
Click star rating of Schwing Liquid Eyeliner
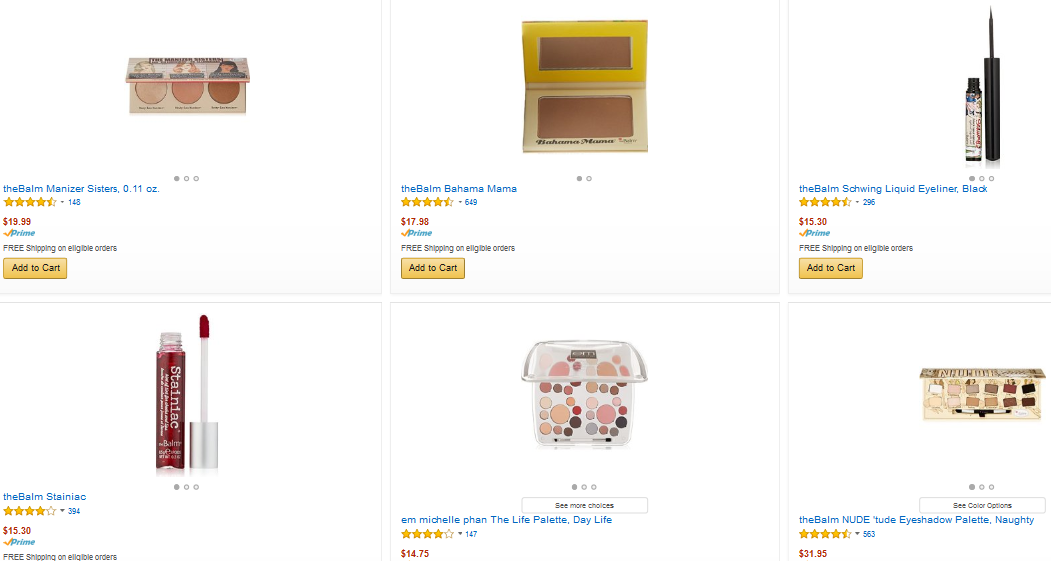click(826, 202)
